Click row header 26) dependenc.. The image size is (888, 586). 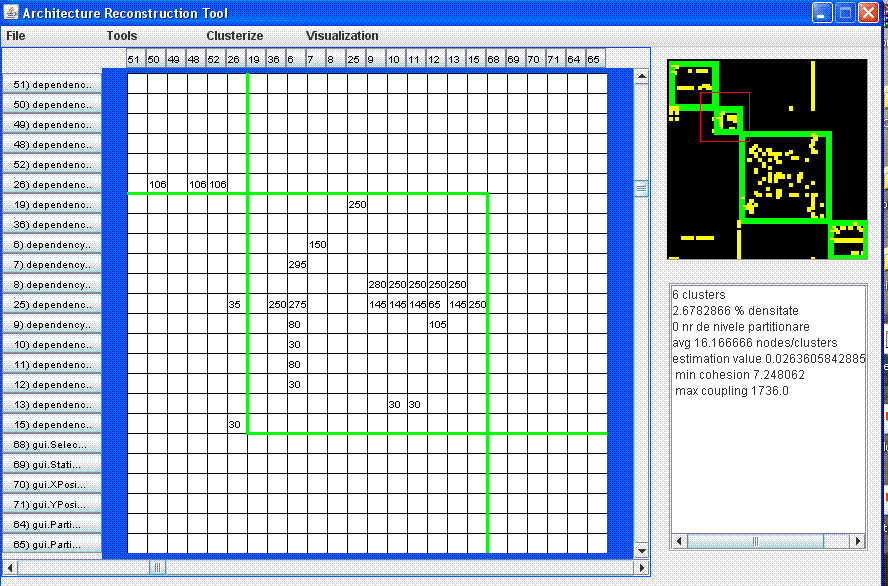tap(52, 185)
